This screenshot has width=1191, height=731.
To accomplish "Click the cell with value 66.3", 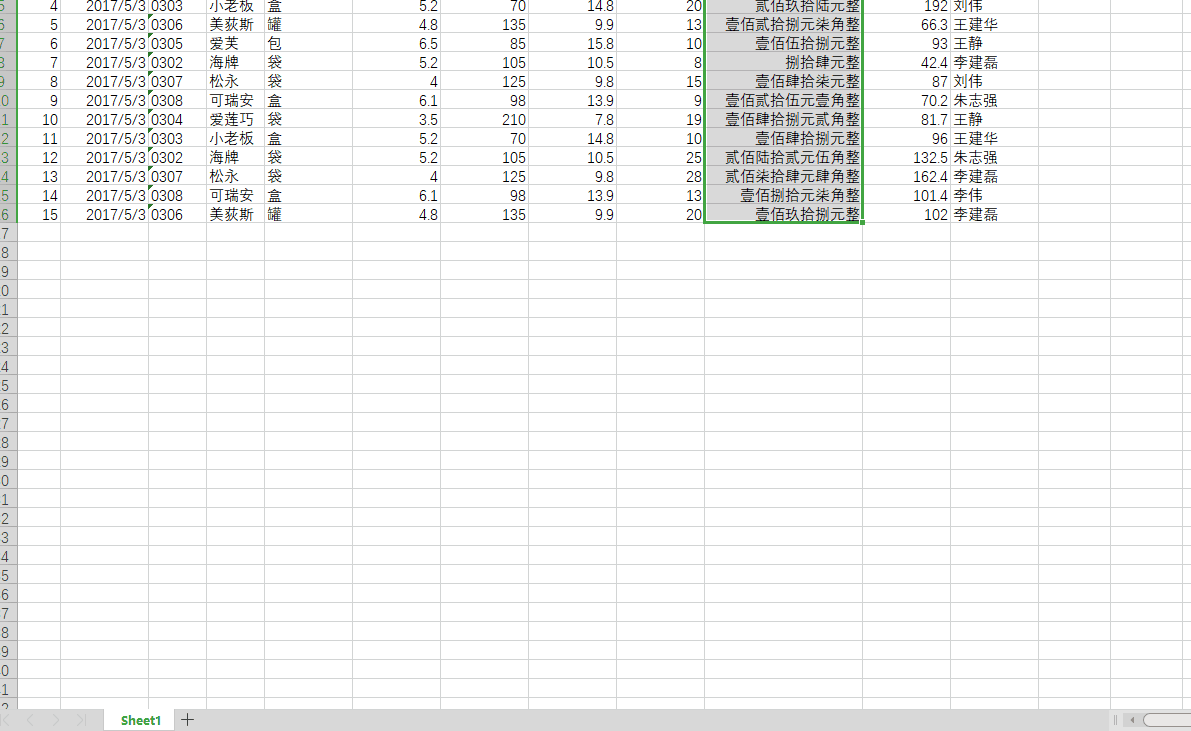I will click(906, 24).
